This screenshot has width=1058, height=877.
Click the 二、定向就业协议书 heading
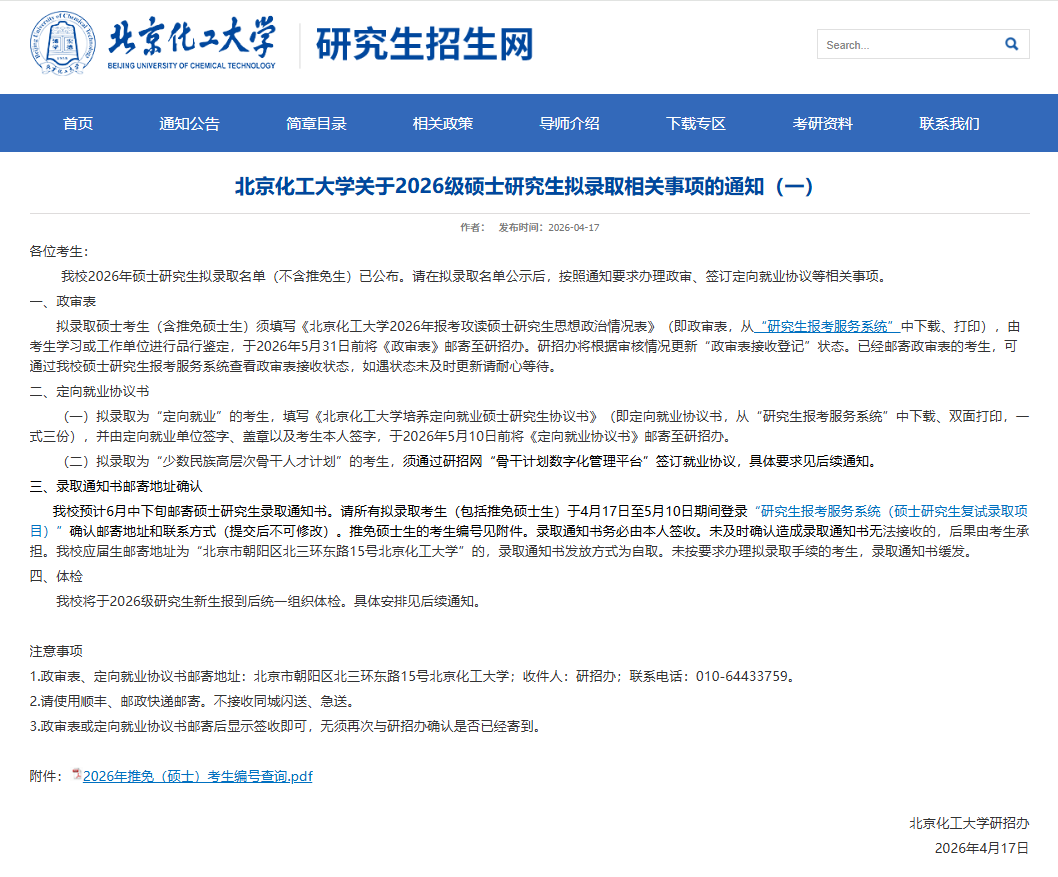[x=89, y=392]
